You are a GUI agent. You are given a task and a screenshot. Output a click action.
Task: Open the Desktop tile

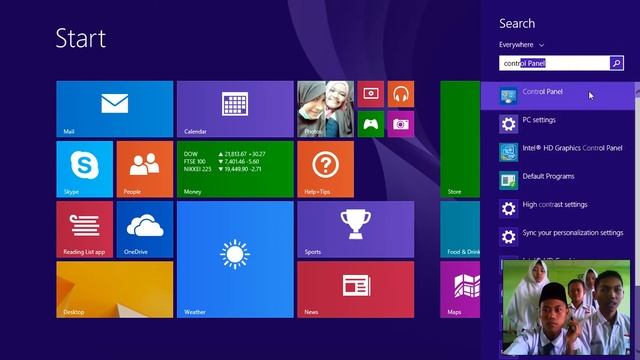115,290
